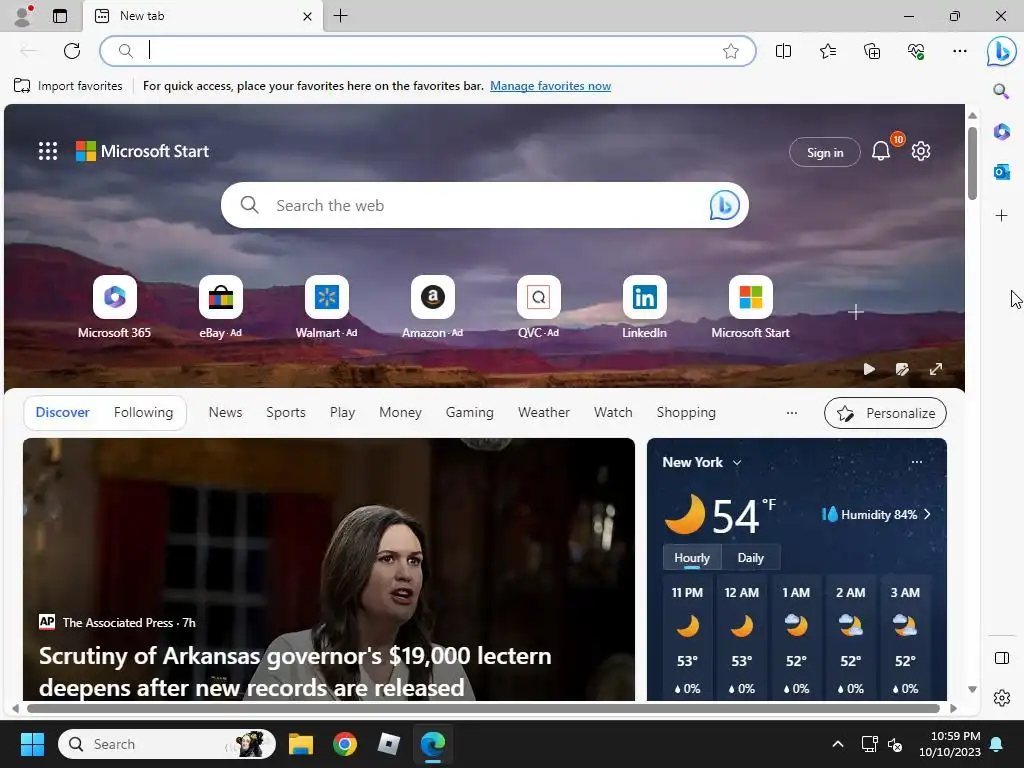Open Microsoft 365 sidebar icon
1024x768 pixels.
coord(1001,131)
